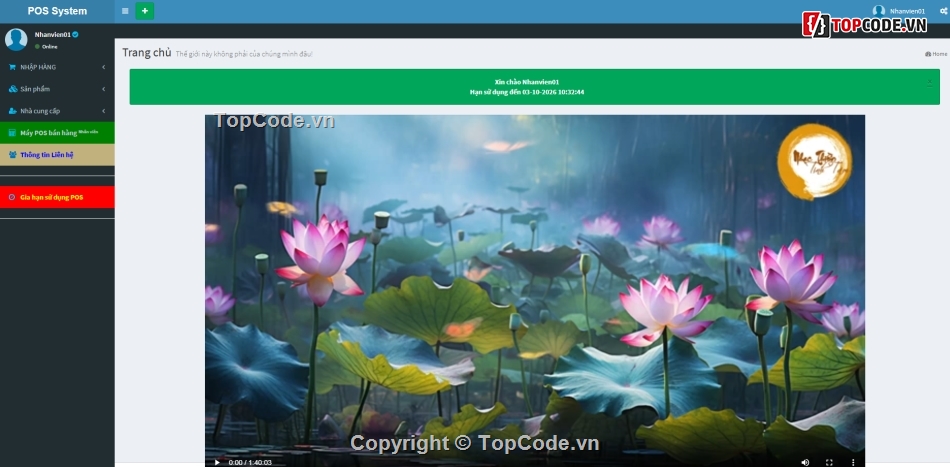Image resolution: width=950 pixels, height=467 pixels.
Task: Play the lotus video
Action: (x=217, y=462)
